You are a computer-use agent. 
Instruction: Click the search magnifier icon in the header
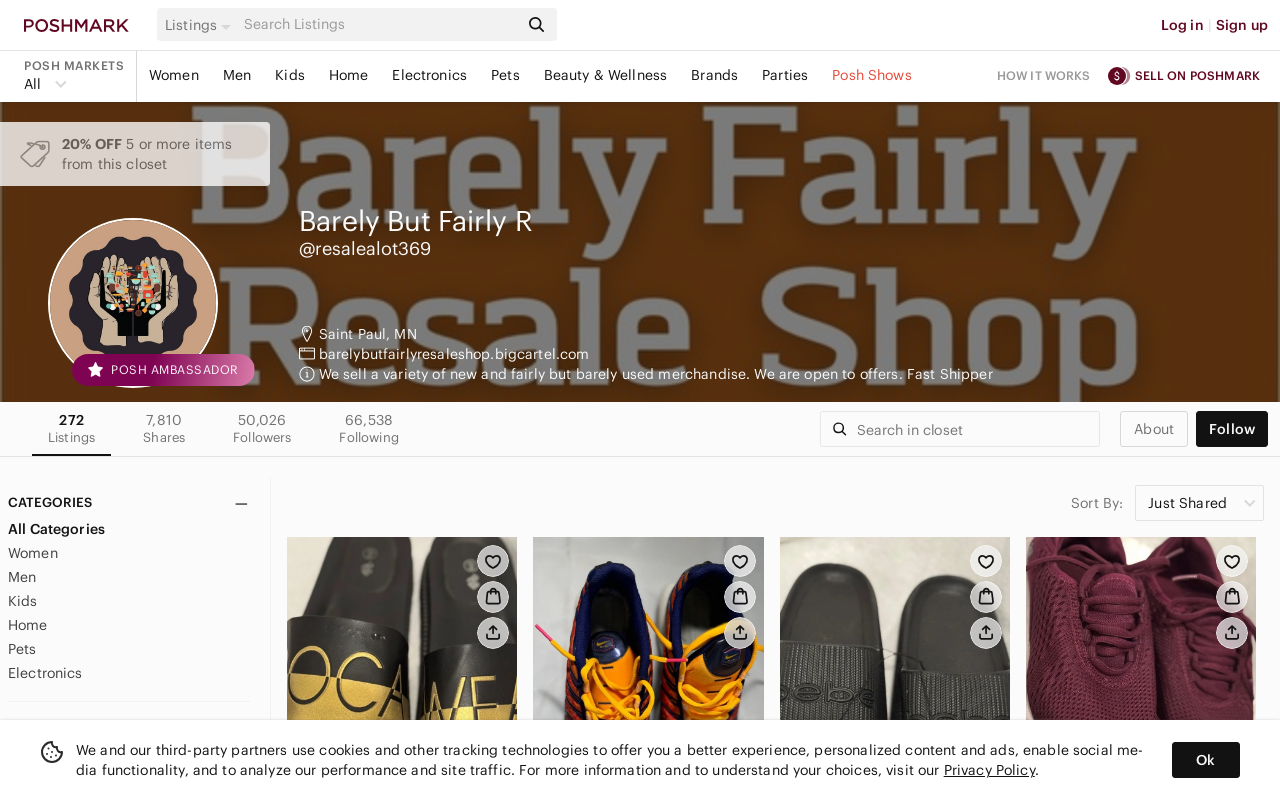point(537,25)
